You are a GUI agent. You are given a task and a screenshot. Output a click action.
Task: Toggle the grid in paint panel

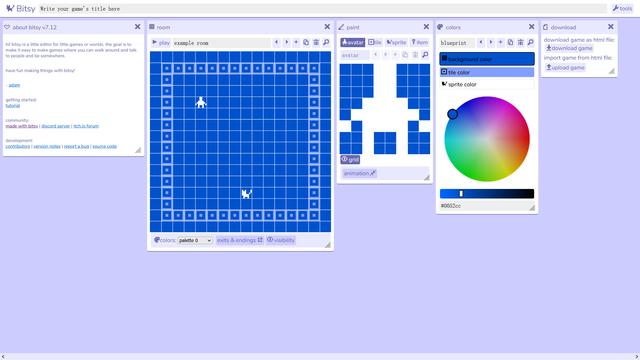[x=350, y=159]
